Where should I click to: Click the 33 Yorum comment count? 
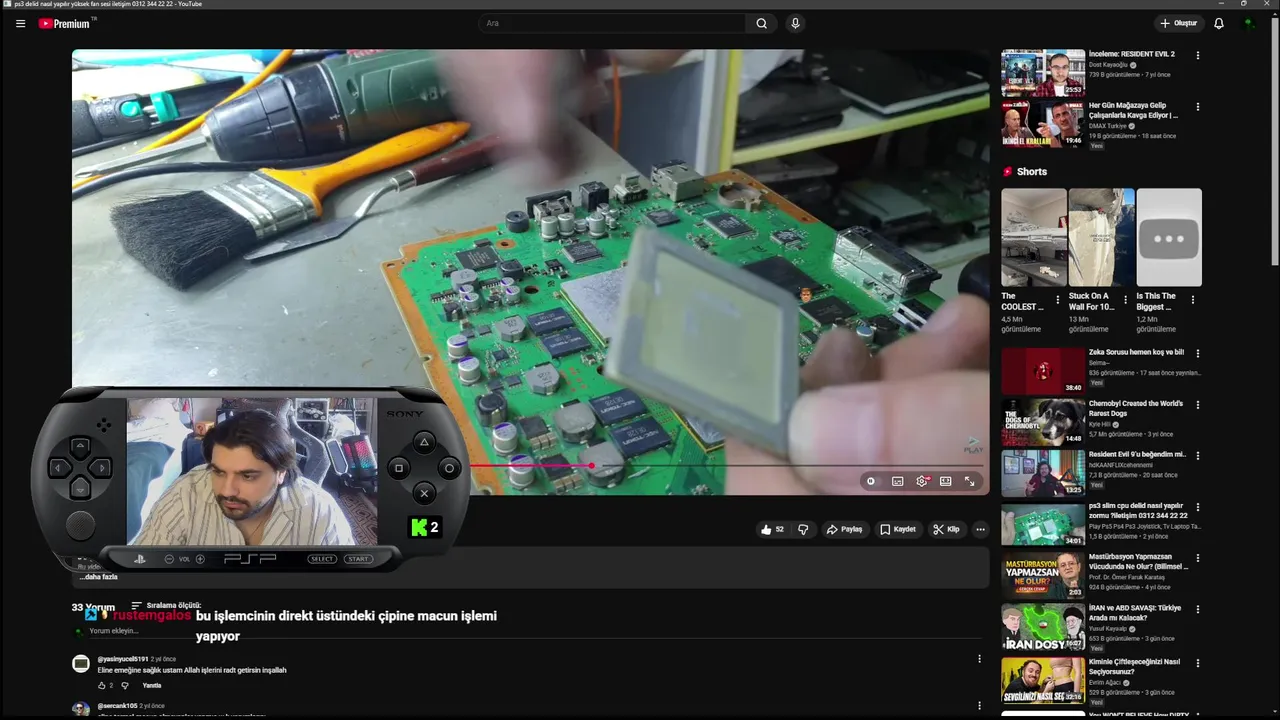point(93,607)
